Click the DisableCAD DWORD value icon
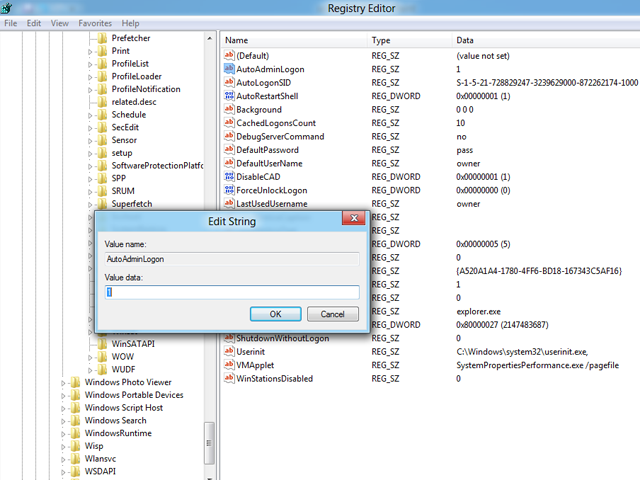Viewport: 640px width, 480px height. [x=229, y=177]
